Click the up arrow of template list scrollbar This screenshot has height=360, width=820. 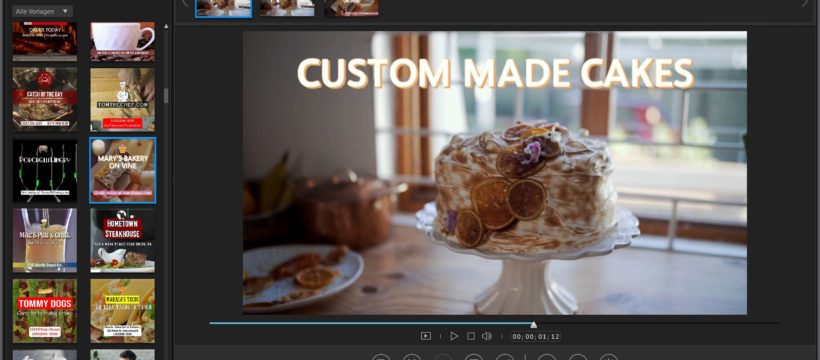(x=166, y=26)
